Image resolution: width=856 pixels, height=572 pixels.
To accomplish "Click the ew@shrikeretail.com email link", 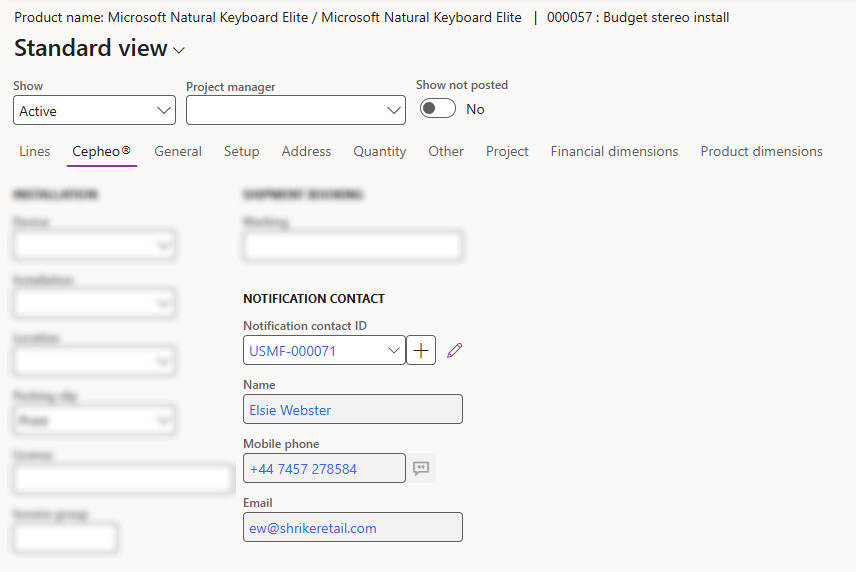I will 313,528.
